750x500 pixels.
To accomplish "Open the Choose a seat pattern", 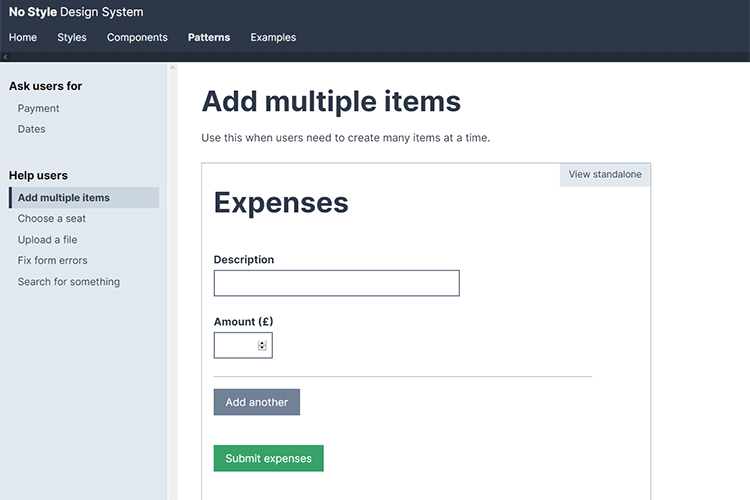I will (x=52, y=219).
